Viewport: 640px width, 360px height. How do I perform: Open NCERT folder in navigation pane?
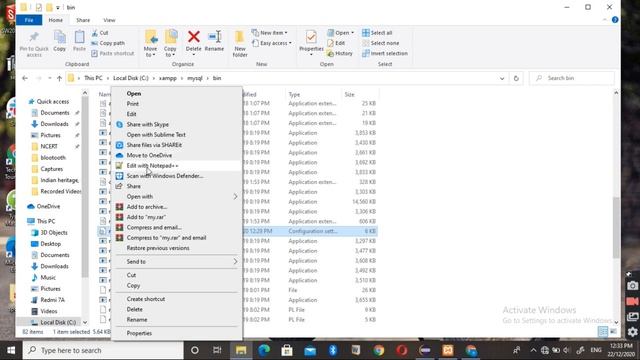49,146
